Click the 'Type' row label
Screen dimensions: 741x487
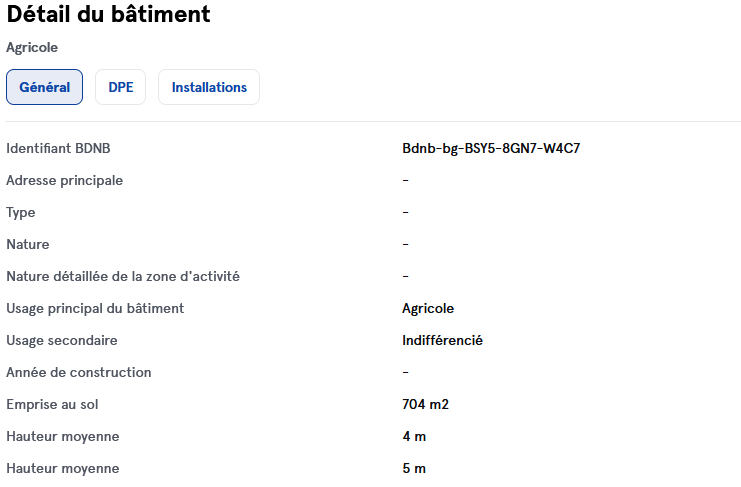tap(21, 213)
